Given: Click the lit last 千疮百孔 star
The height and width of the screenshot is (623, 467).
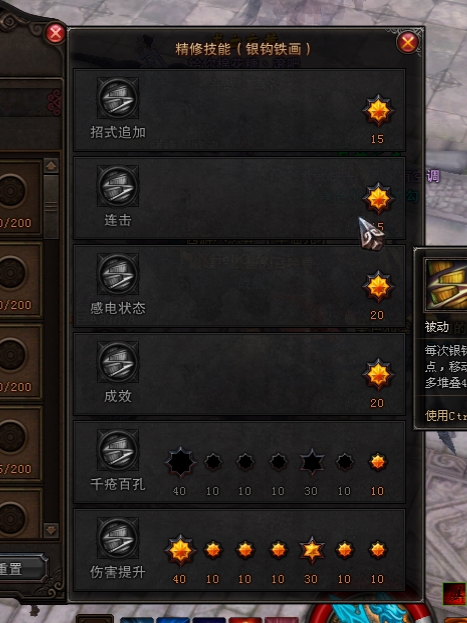Looking at the screenshot, I should [378, 462].
